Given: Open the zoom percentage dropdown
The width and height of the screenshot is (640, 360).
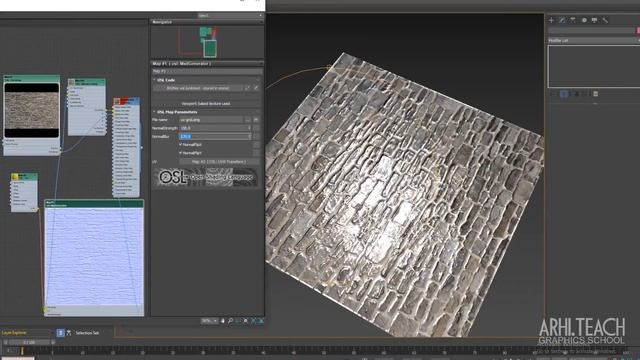Looking at the screenshot, I should (209, 321).
